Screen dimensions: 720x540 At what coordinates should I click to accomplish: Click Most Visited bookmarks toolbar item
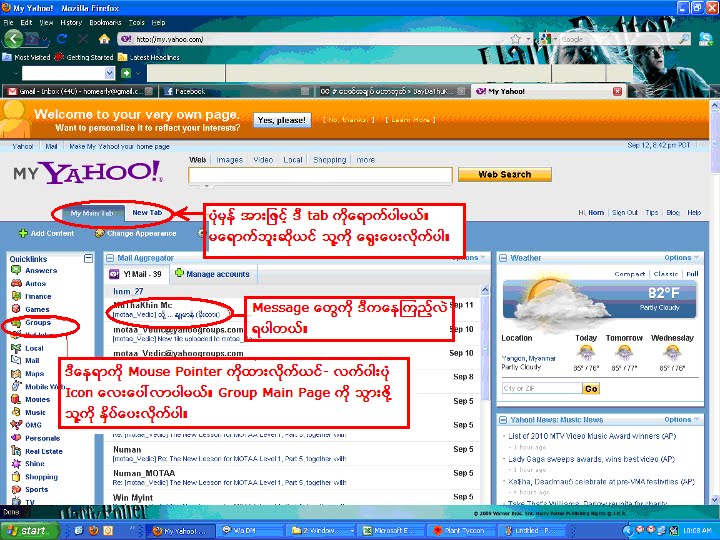(x=27, y=57)
